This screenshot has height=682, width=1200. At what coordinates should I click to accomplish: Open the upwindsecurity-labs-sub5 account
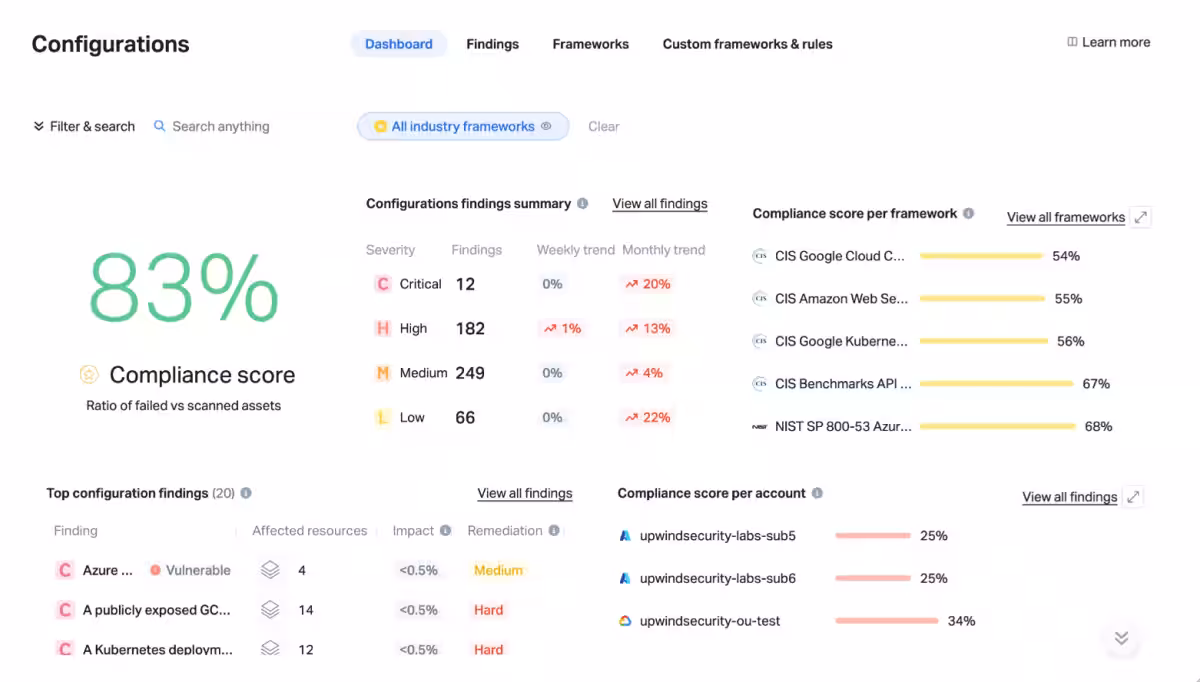pos(717,536)
